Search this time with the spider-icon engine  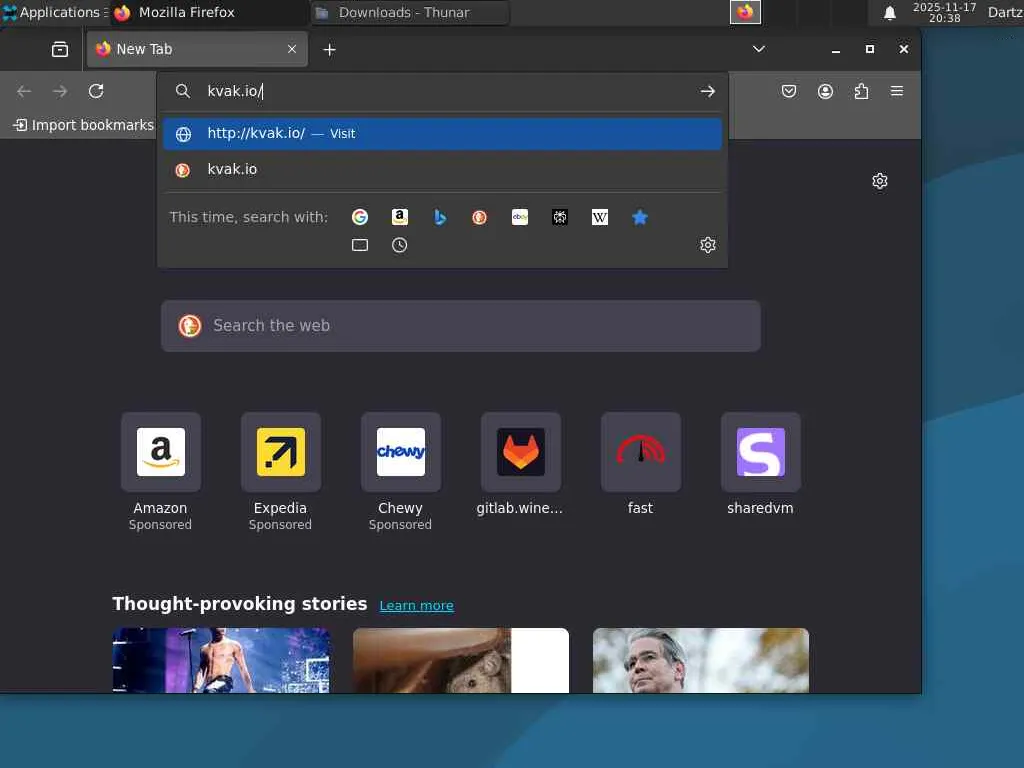pyautogui.click(x=560, y=217)
